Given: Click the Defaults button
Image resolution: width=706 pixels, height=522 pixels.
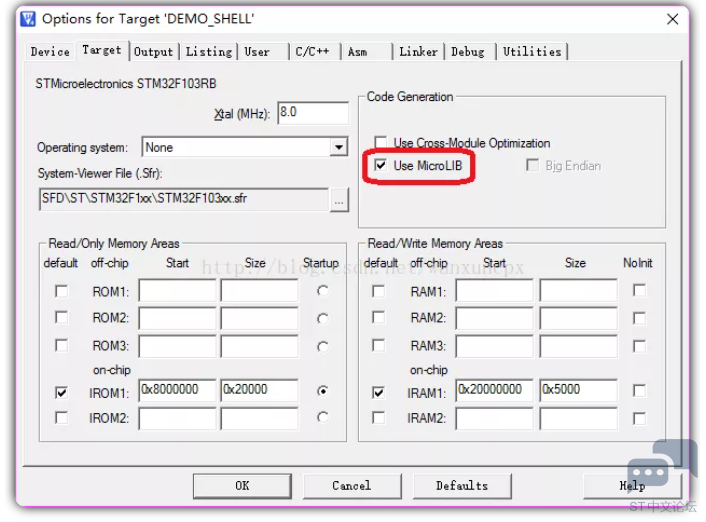Looking at the screenshot, I should pyautogui.click(x=462, y=486).
